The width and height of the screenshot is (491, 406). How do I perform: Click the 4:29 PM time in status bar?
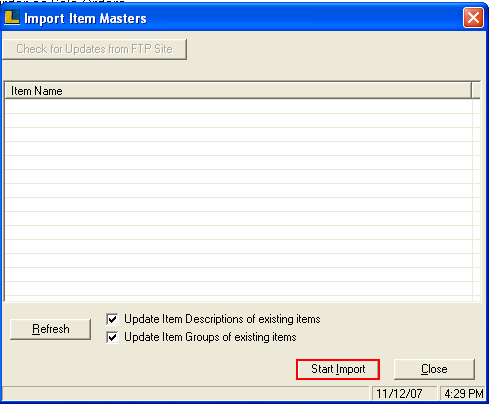coord(464,394)
